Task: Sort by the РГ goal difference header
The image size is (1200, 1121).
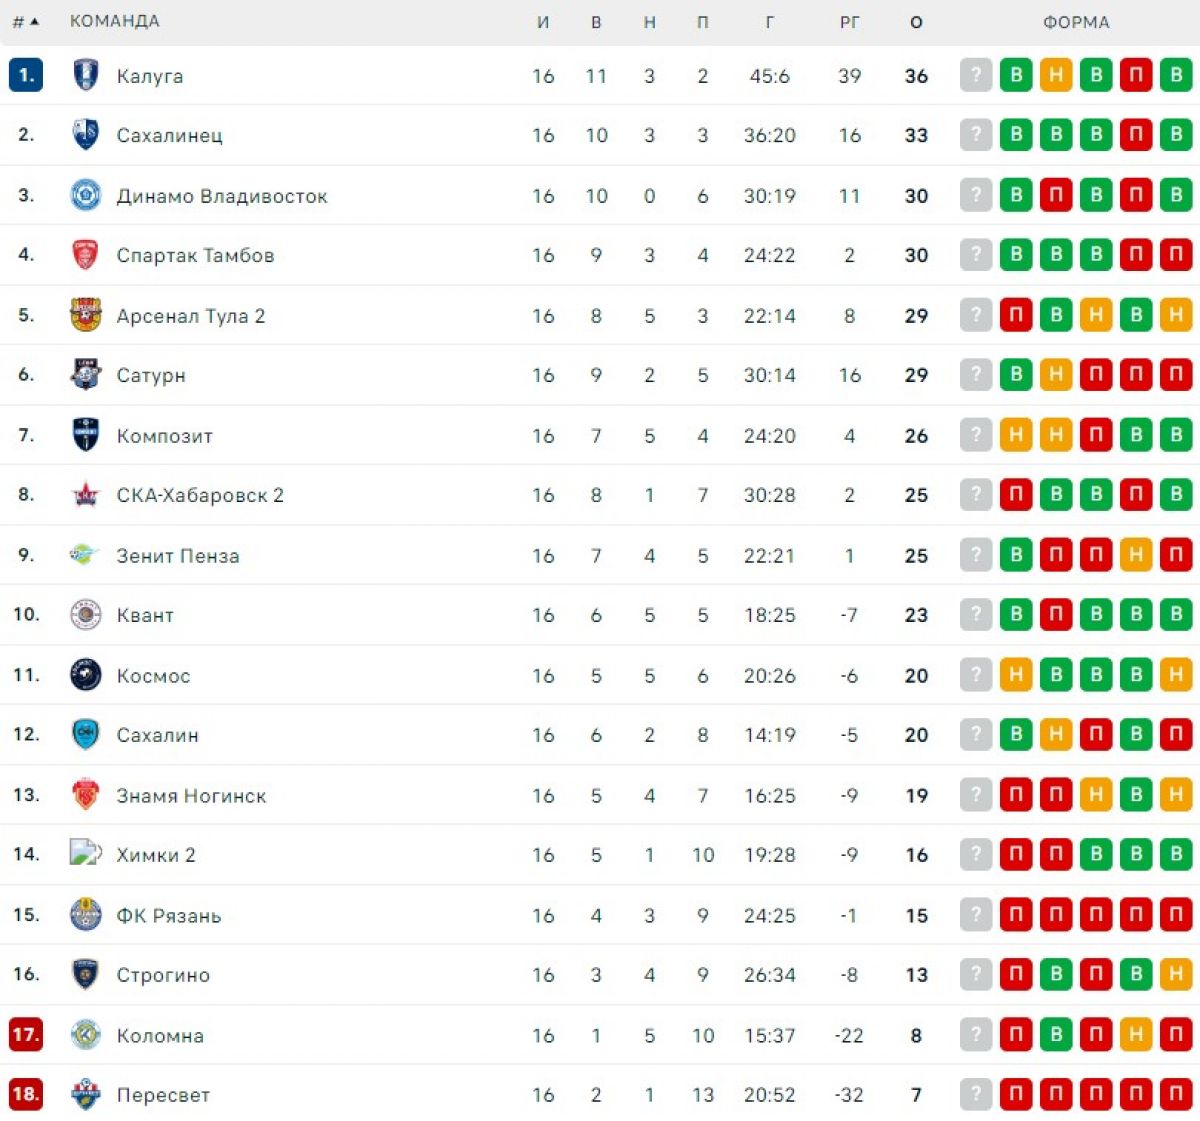Action: 849,22
